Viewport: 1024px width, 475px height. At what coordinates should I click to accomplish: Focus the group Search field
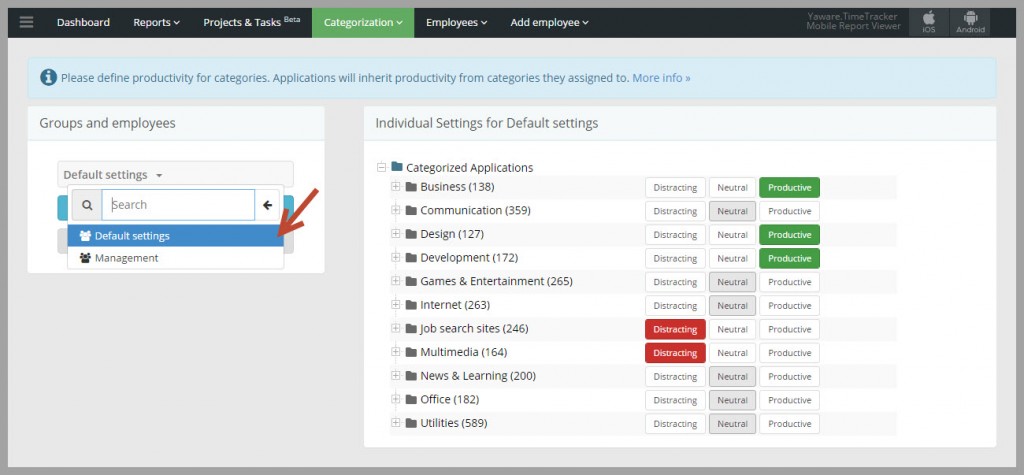coord(178,205)
